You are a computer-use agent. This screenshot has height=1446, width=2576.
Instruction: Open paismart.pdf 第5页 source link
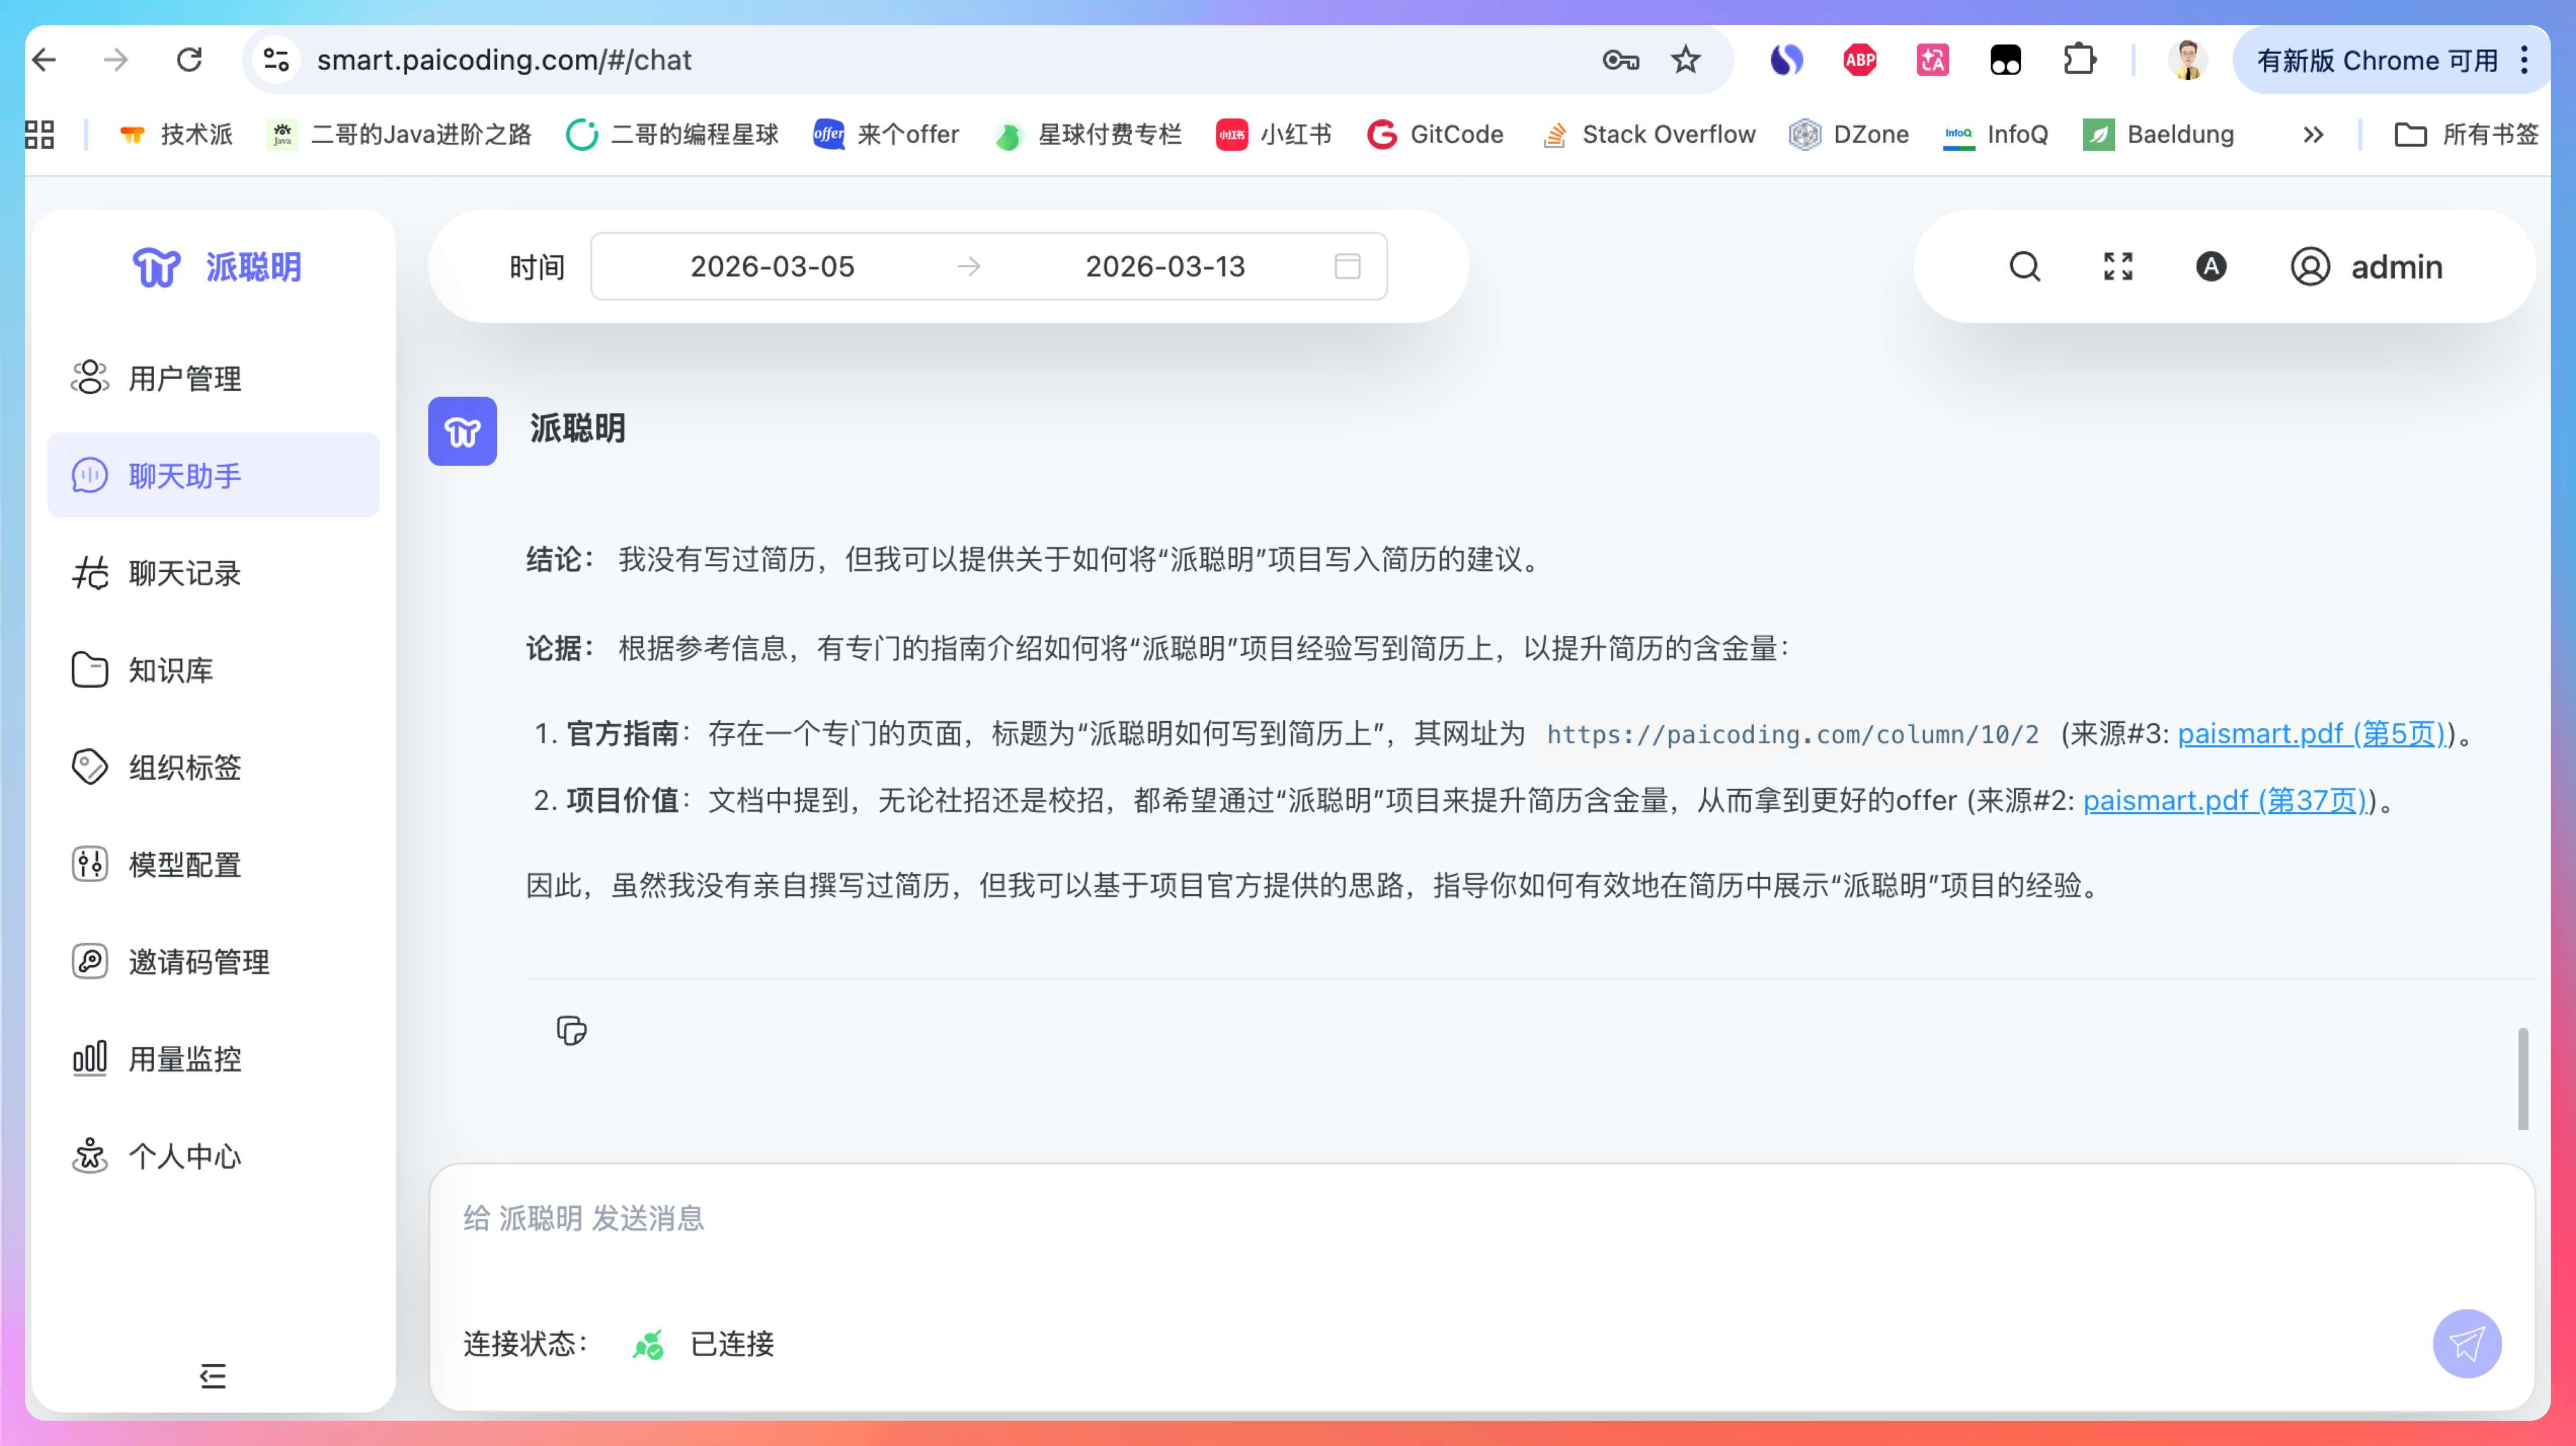(2311, 734)
